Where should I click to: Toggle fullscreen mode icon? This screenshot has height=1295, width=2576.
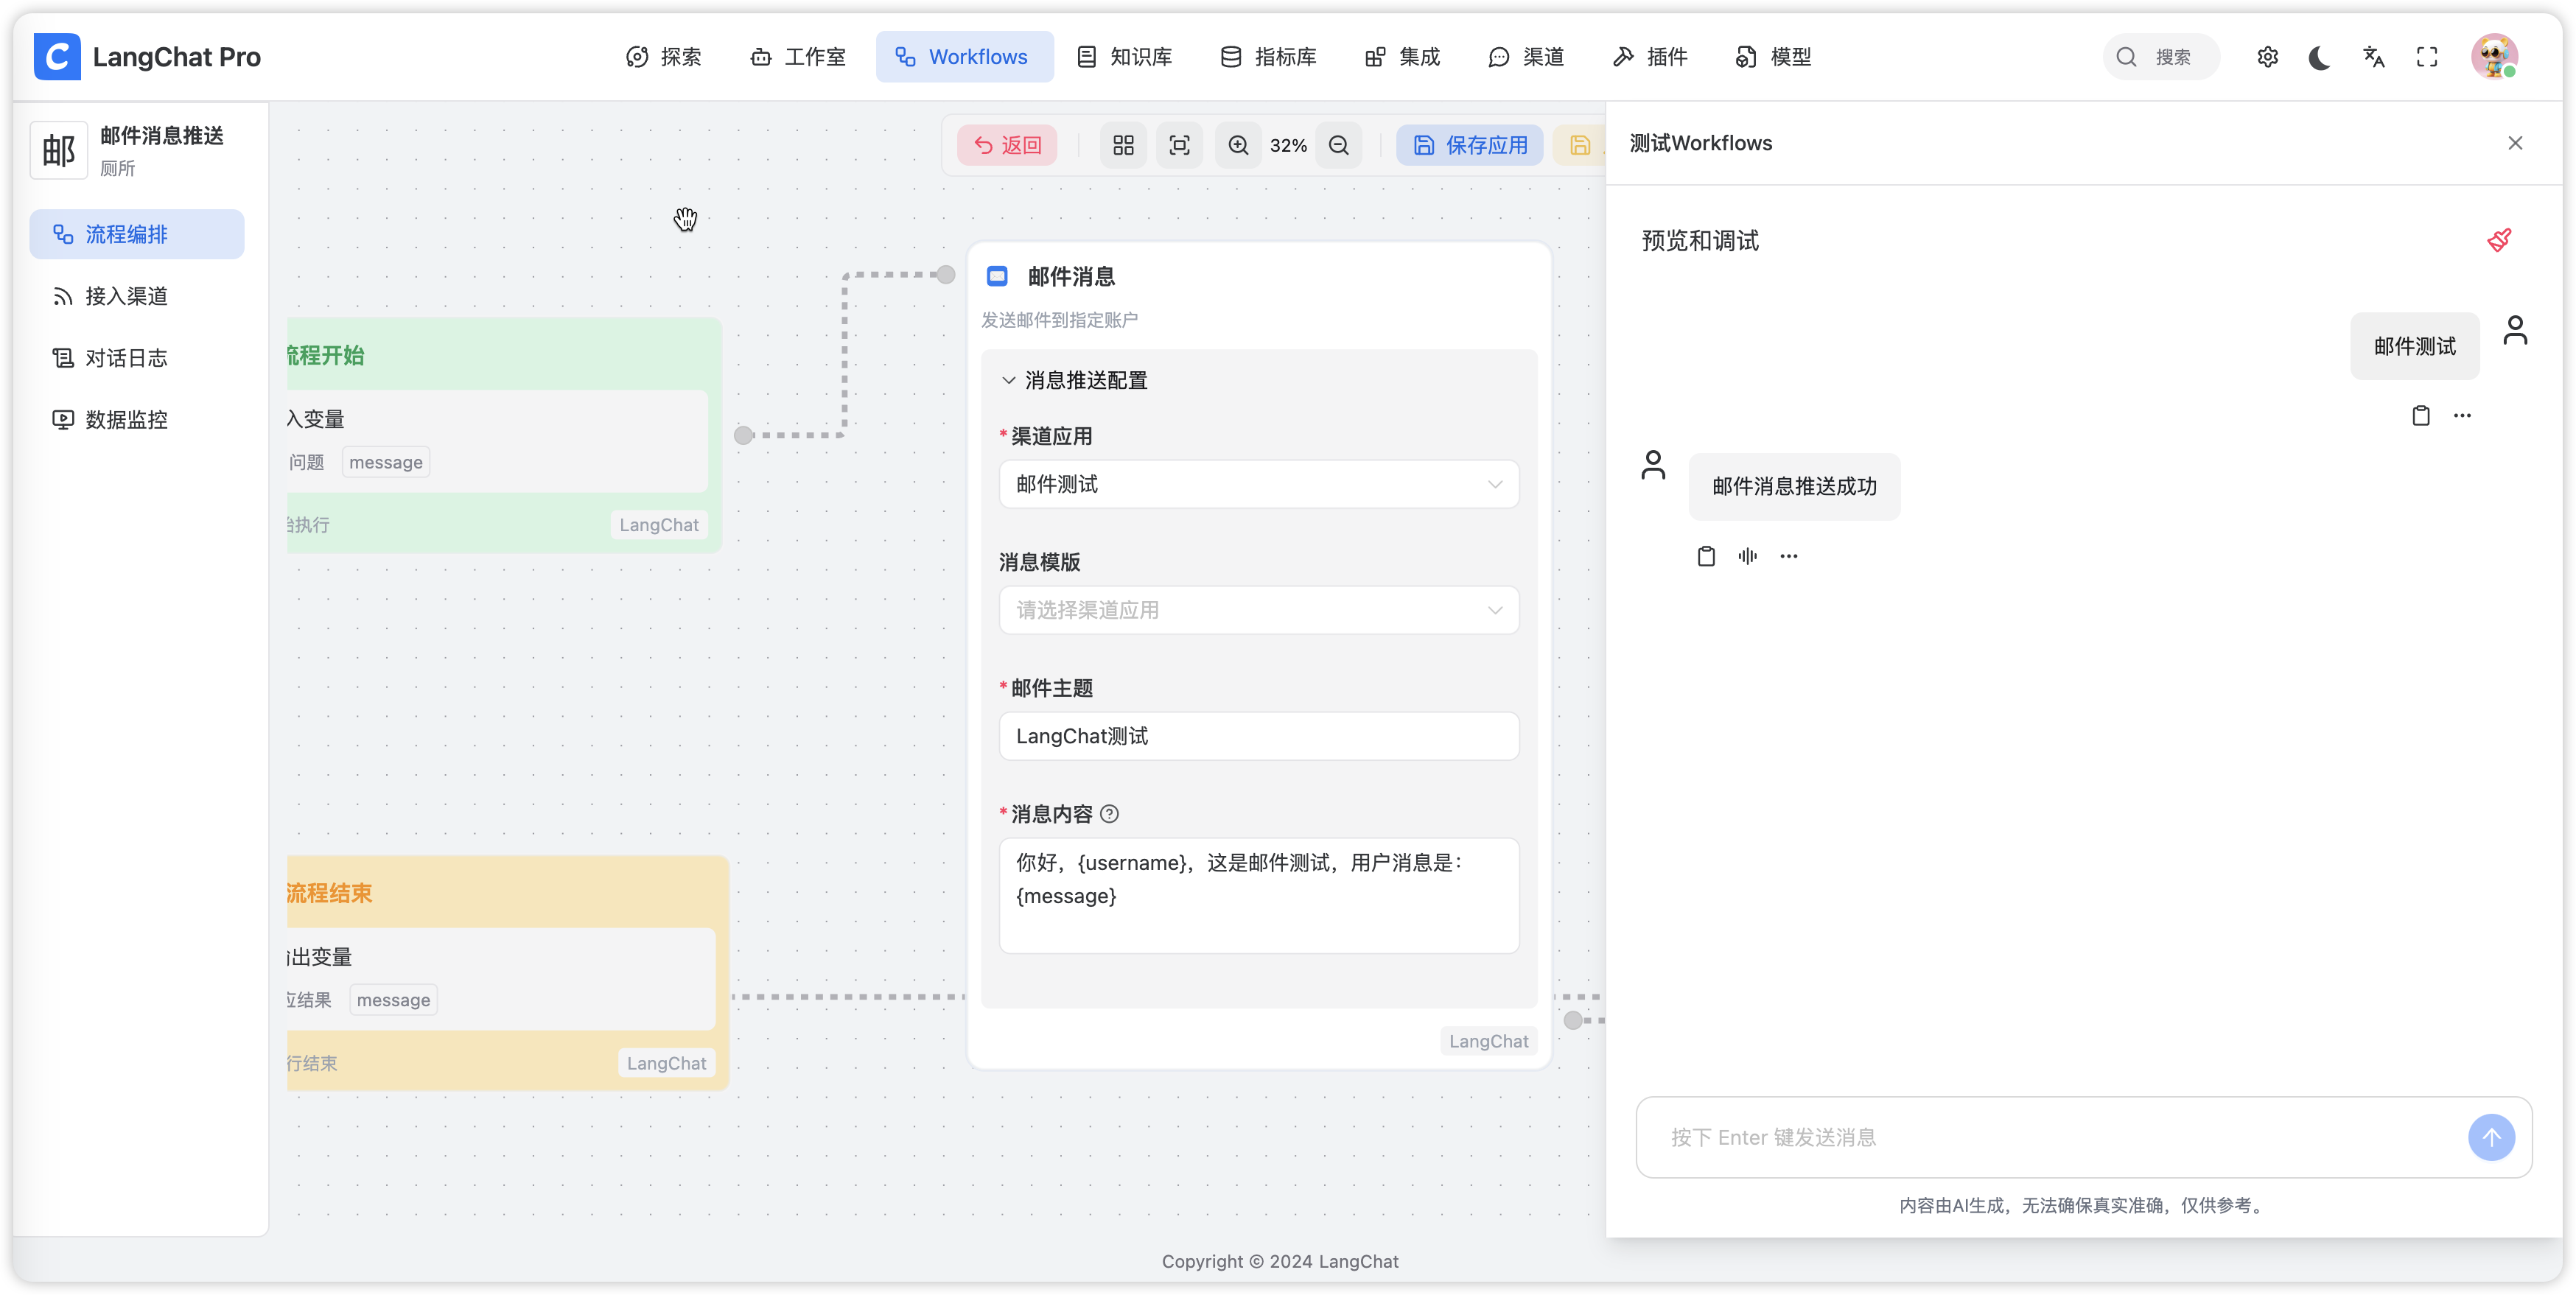pos(2427,57)
